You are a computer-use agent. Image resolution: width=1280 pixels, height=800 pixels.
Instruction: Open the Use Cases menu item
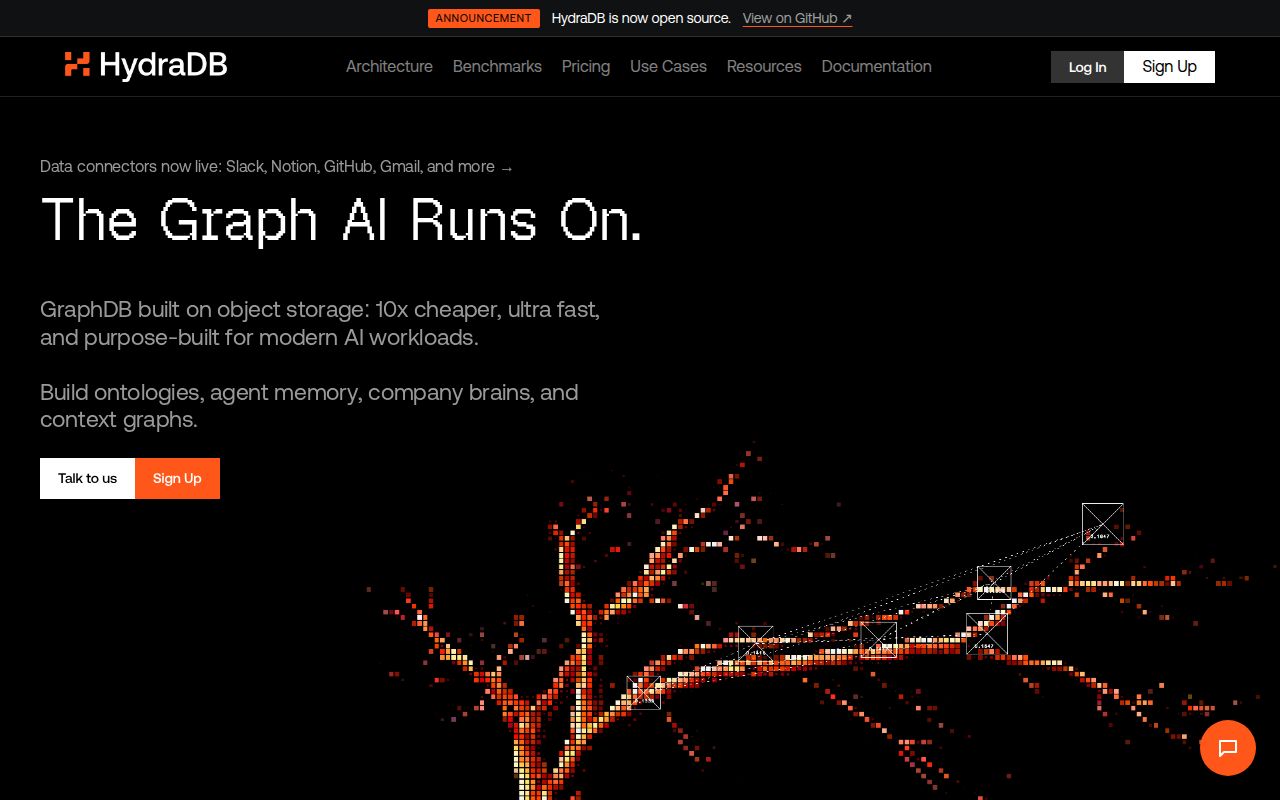point(668,66)
